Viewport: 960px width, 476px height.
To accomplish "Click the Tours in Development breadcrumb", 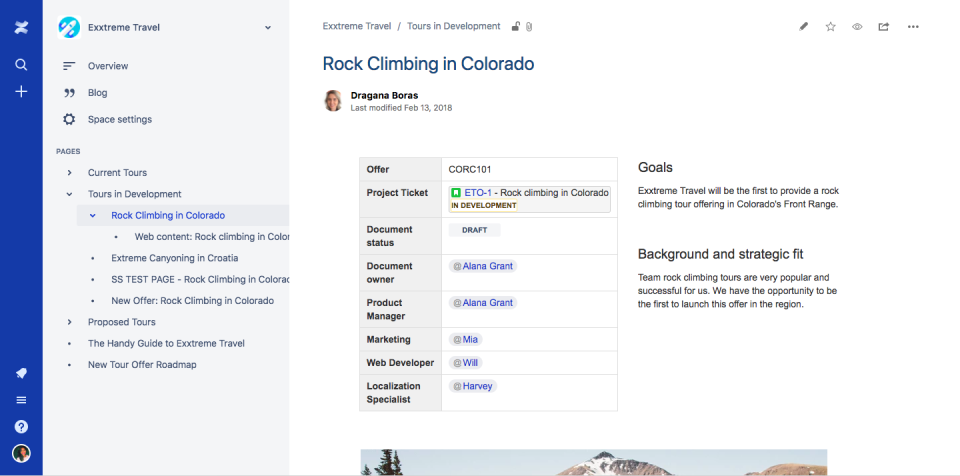I will [x=453, y=27].
